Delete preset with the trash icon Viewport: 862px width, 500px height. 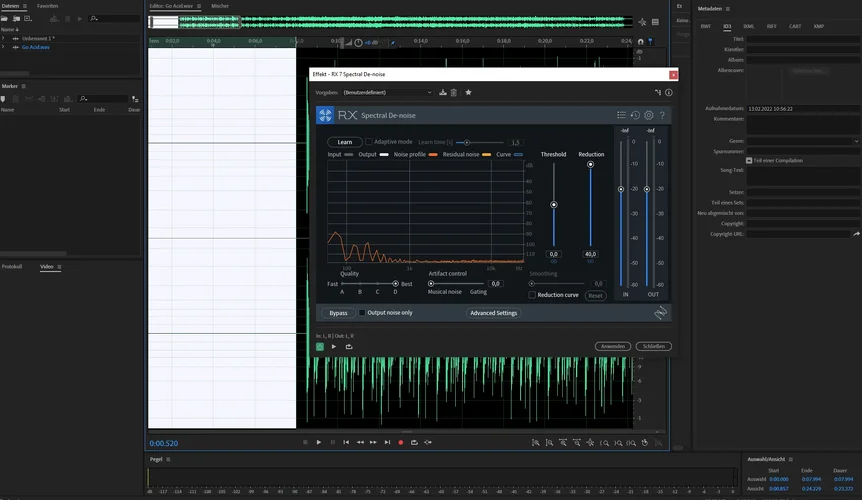pos(453,92)
